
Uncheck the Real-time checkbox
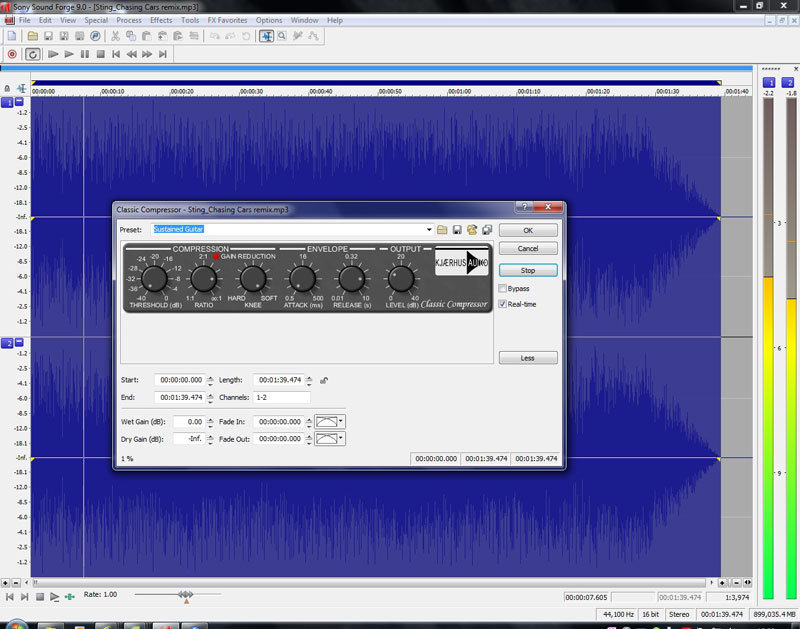502,304
